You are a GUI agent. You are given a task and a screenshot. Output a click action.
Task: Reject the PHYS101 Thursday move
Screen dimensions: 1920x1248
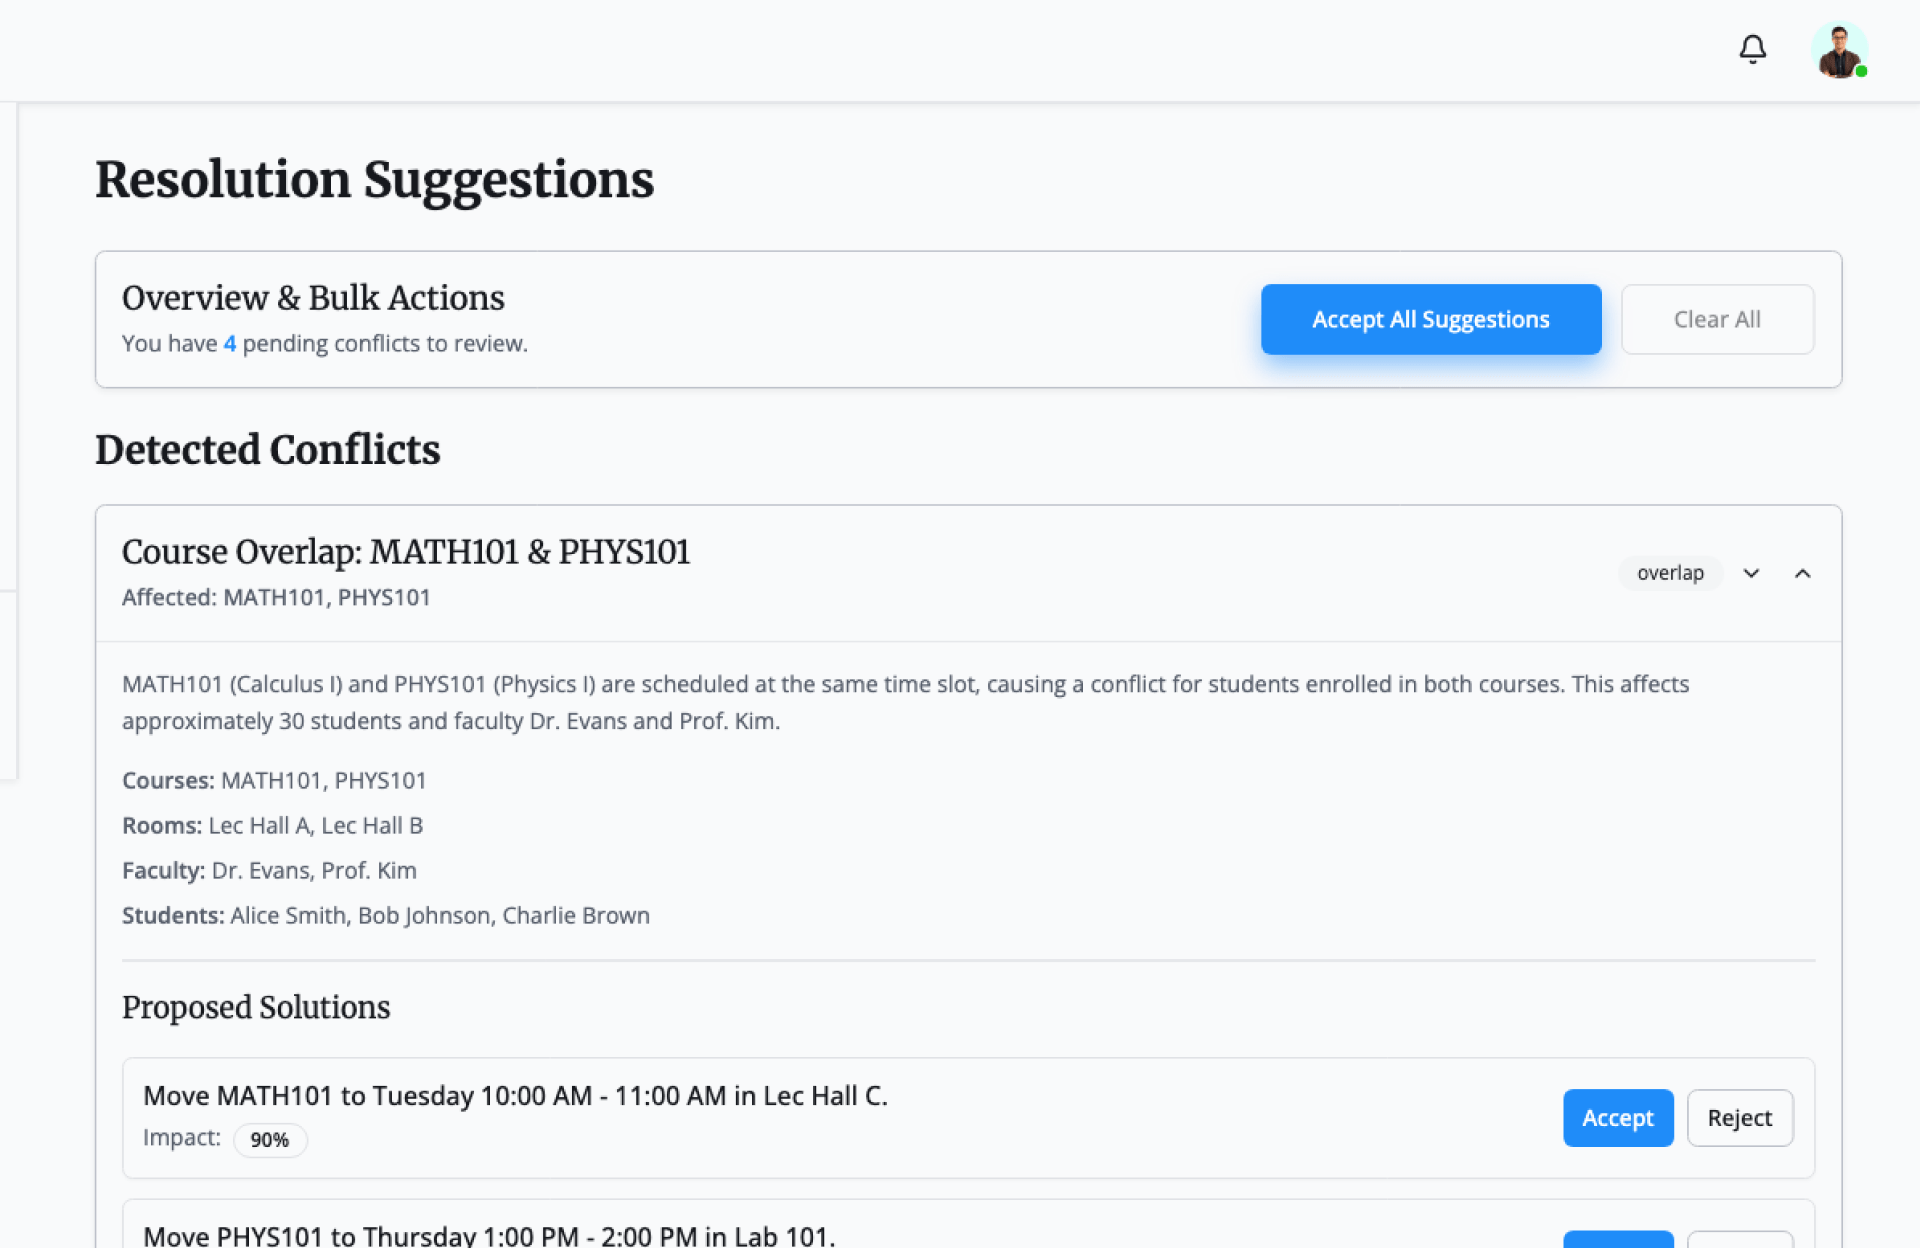pos(1739,1240)
